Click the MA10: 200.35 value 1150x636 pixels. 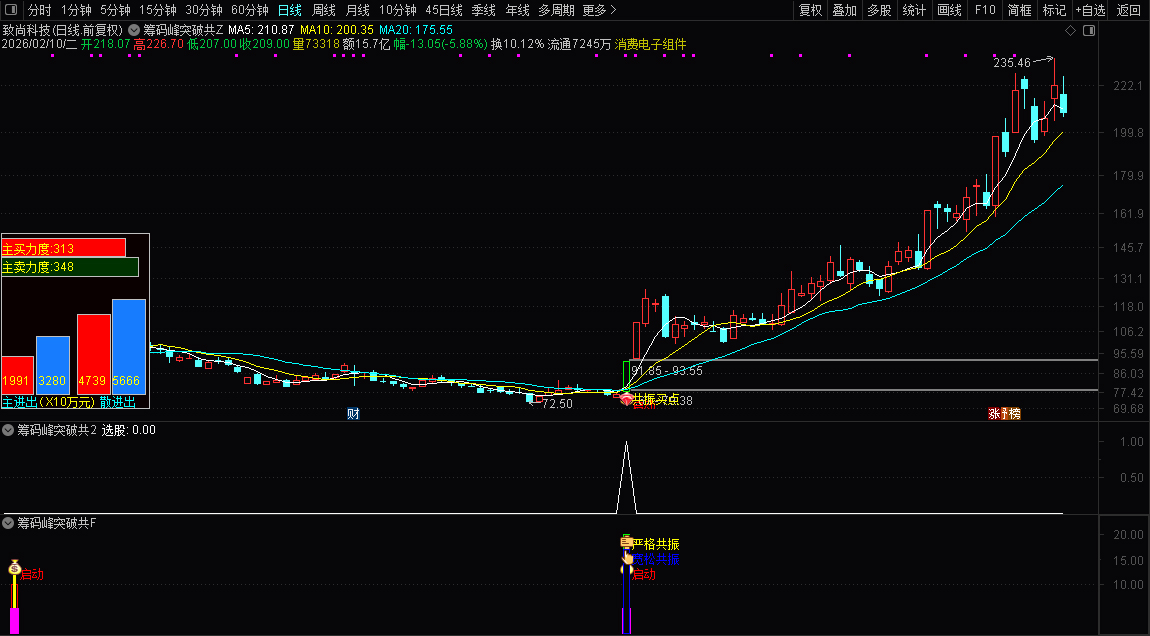(x=337, y=30)
